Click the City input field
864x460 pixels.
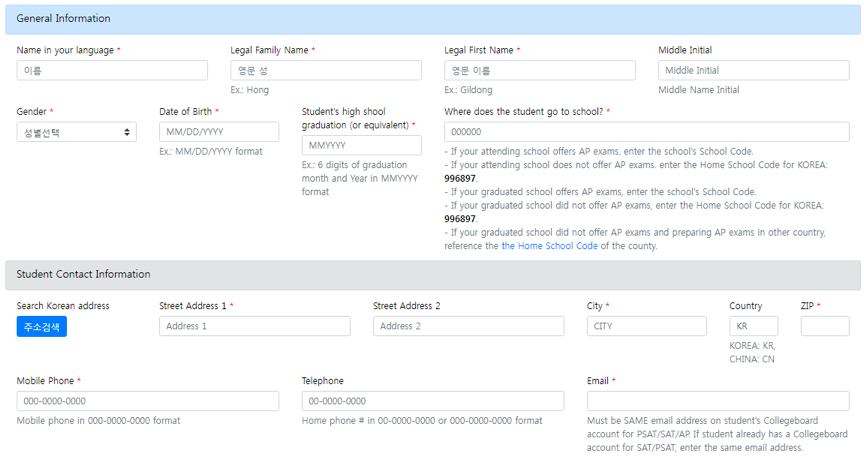(x=647, y=326)
